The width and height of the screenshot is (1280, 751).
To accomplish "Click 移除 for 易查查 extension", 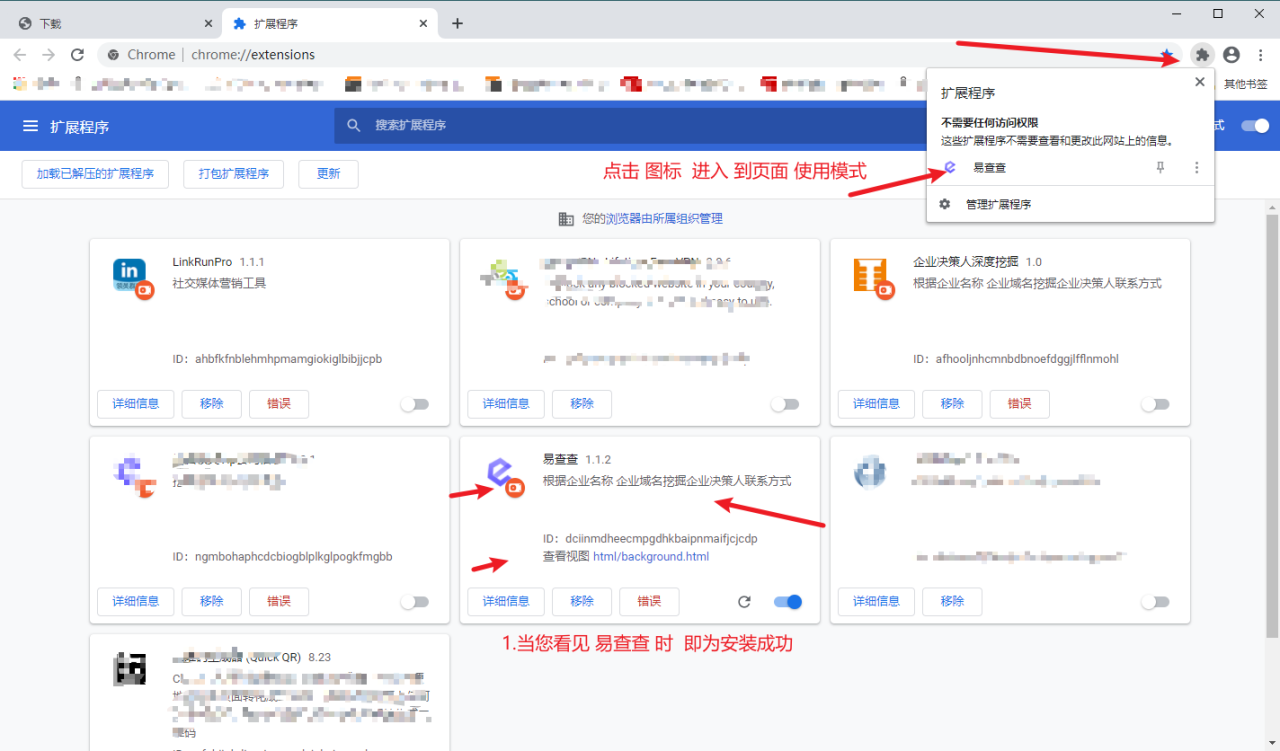I will pyautogui.click(x=582, y=601).
